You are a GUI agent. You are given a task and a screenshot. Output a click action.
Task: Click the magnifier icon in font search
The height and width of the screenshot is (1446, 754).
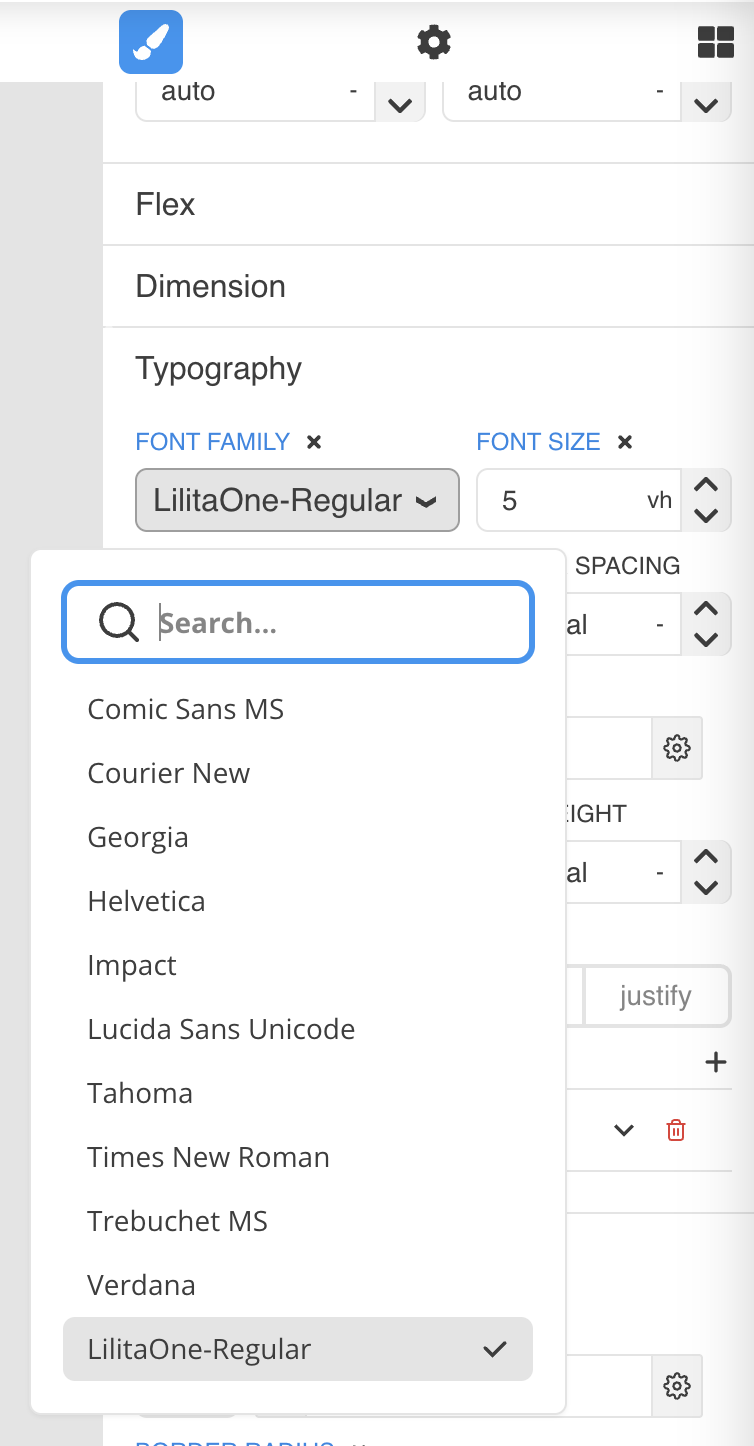pos(118,622)
